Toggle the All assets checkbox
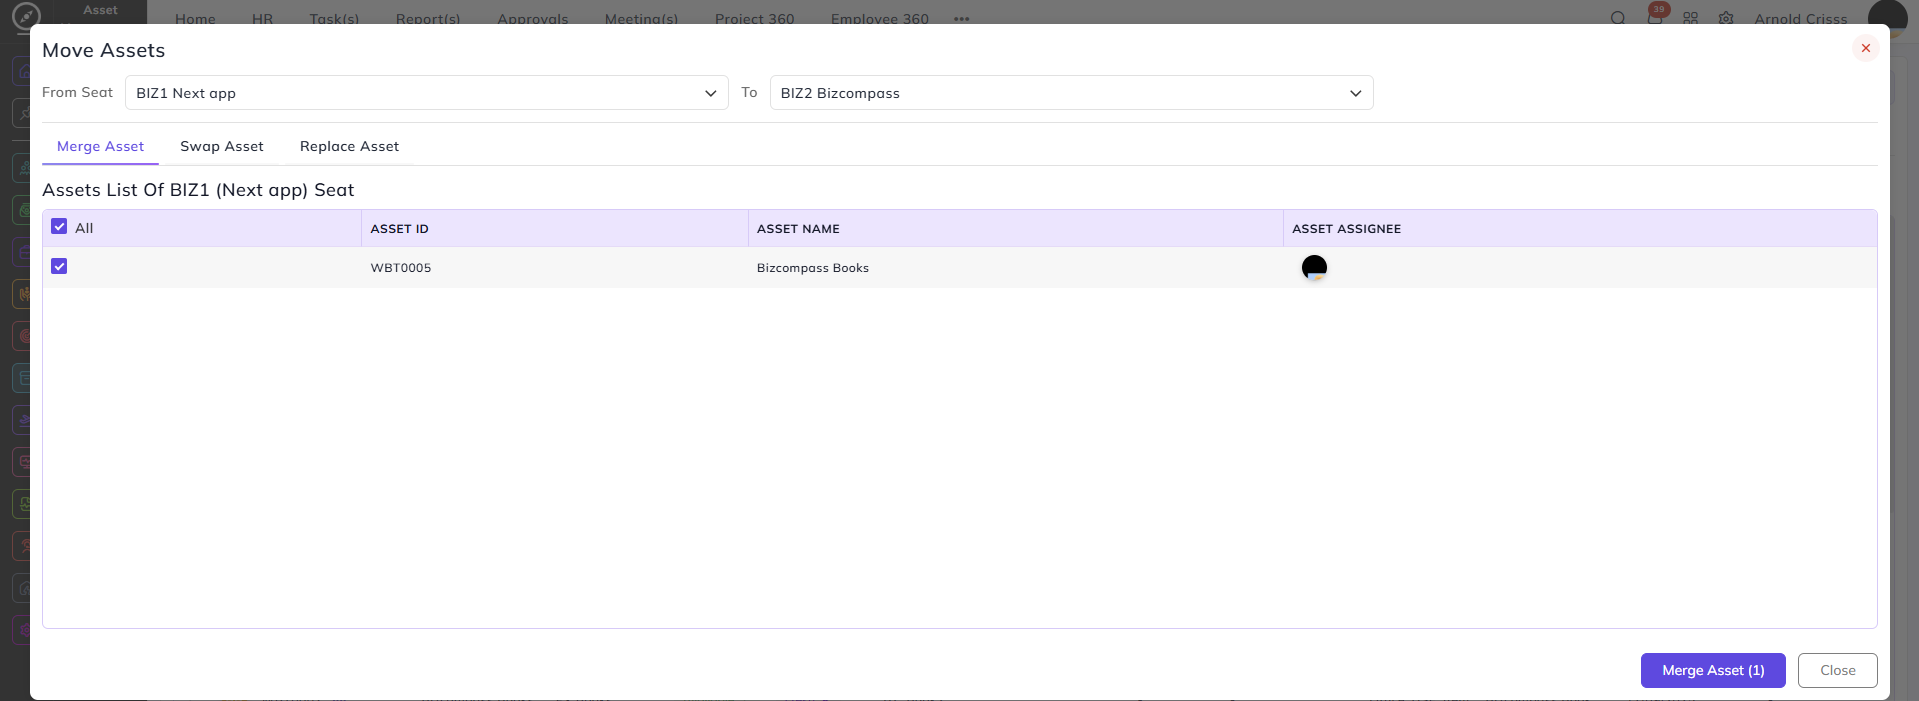1919x701 pixels. (x=59, y=227)
